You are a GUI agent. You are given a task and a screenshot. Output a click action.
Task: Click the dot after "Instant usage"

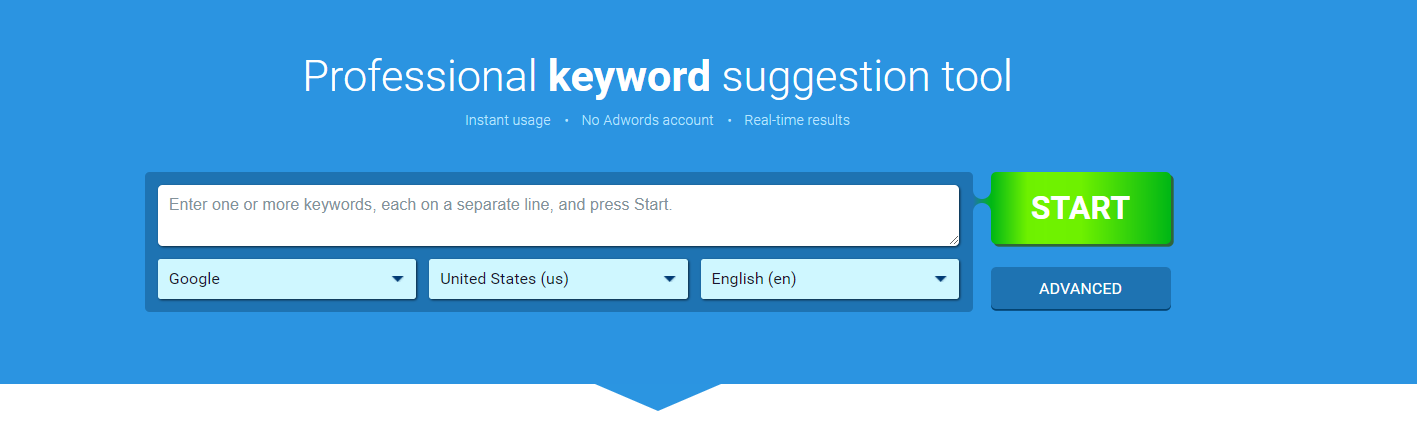[x=566, y=120]
